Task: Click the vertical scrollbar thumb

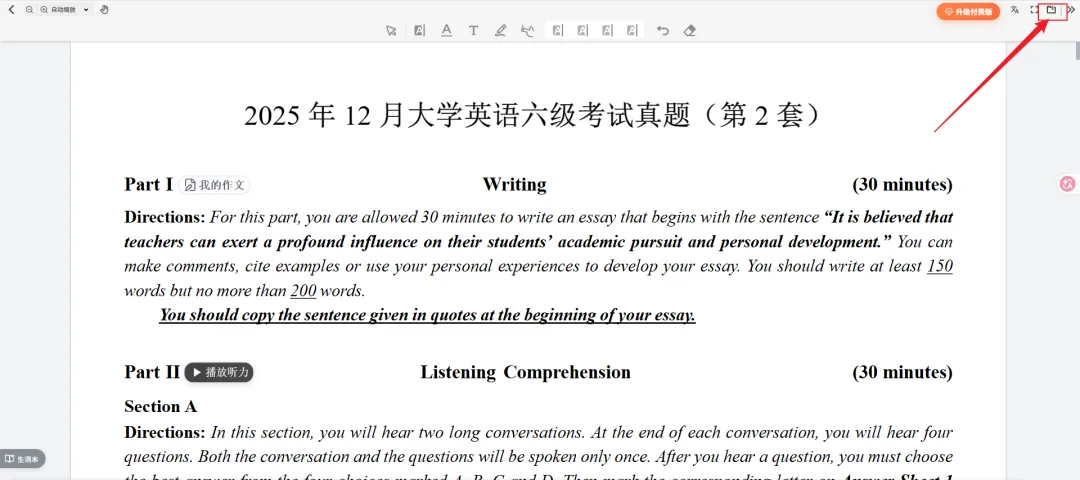Action: (x=1077, y=52)
